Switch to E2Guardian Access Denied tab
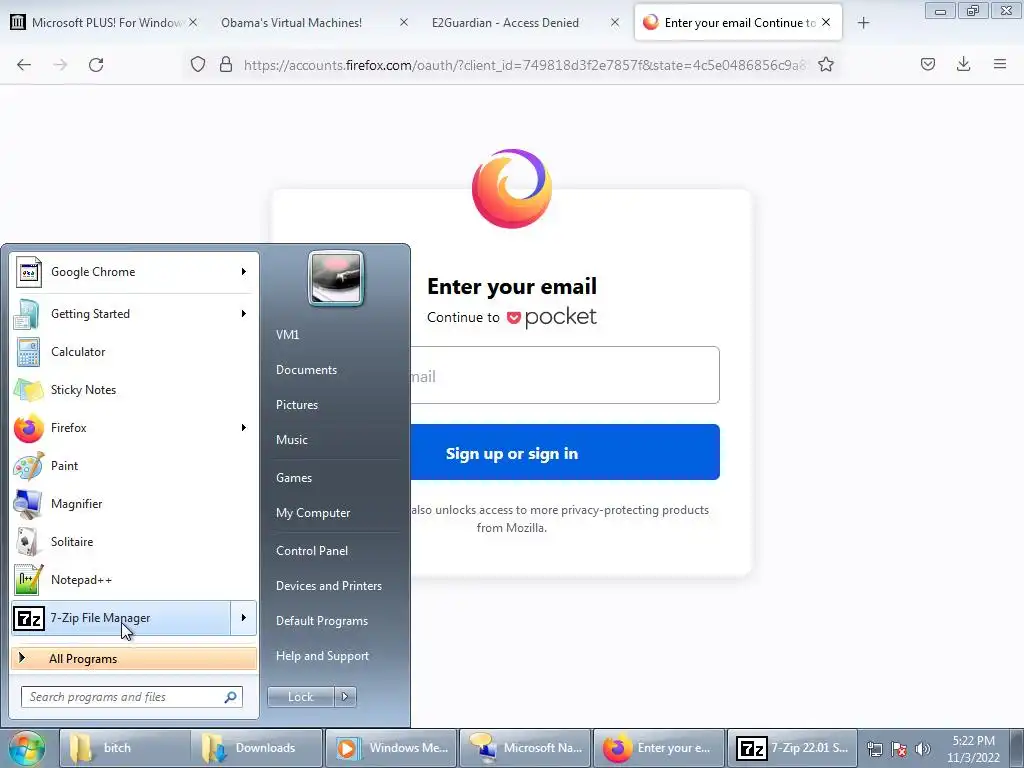1024x768 pixels. point(505,23)
